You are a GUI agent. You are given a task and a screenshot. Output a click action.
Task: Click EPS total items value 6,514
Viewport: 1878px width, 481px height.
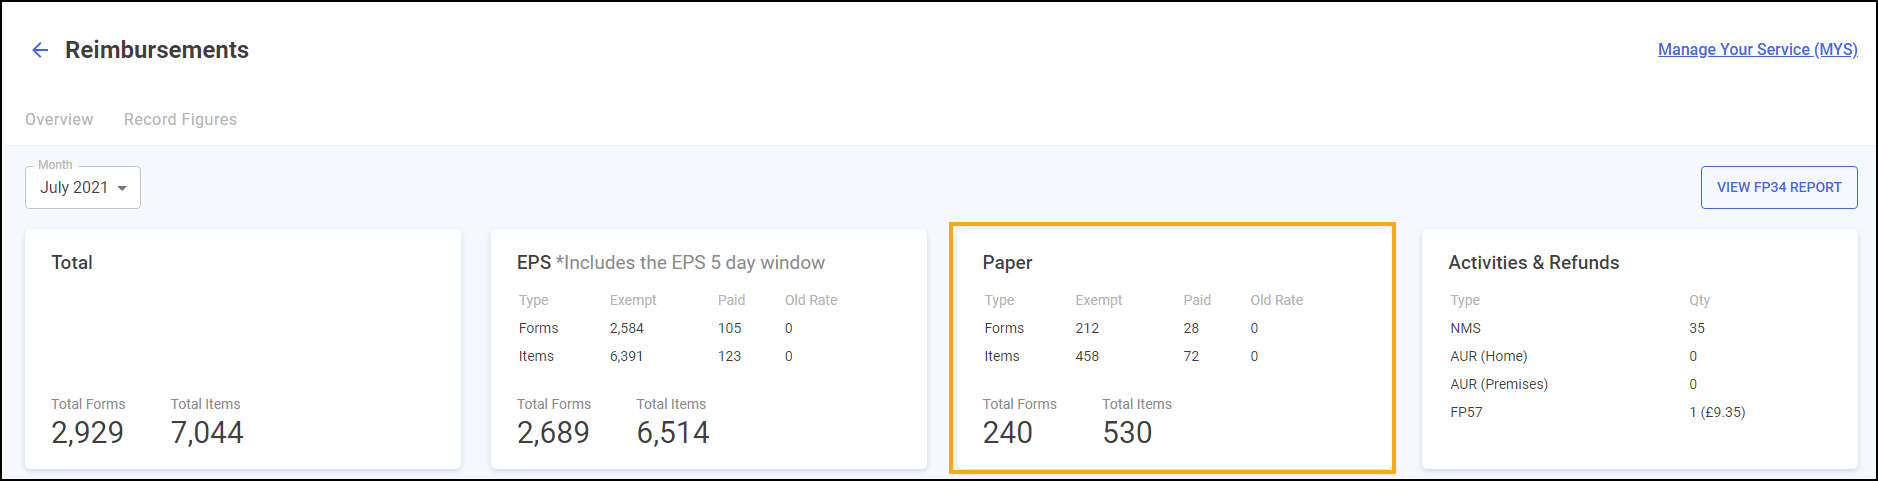coord(673,432)
